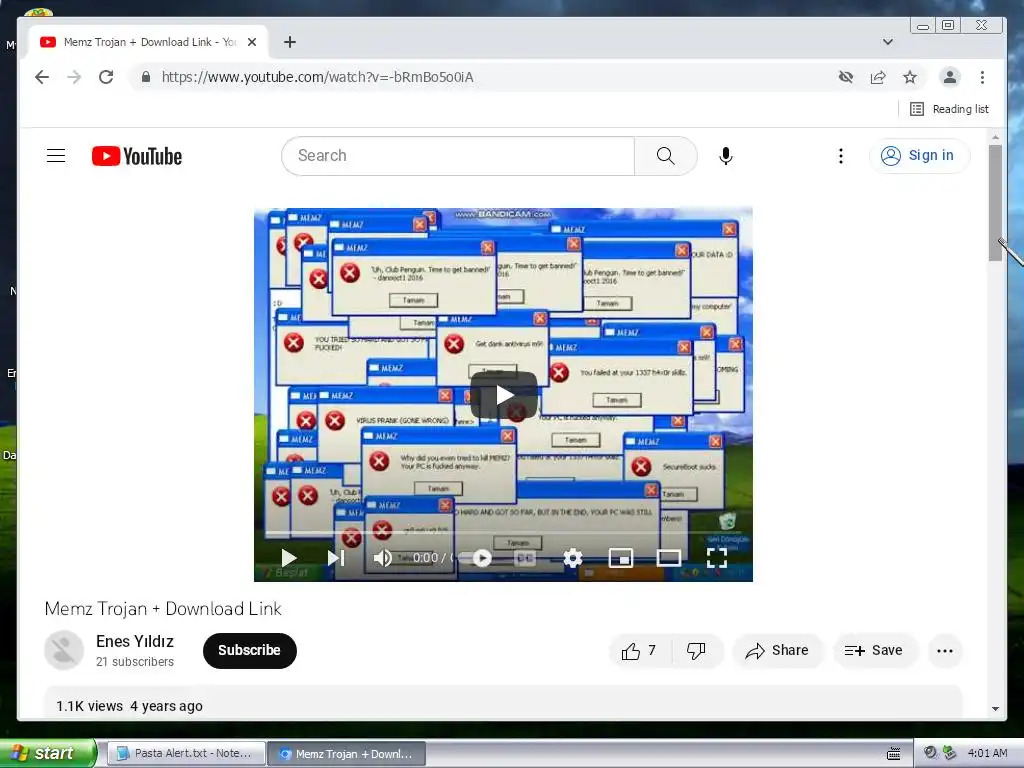Click the address bar URL
1024x768 pixels.
coord(317,77)
